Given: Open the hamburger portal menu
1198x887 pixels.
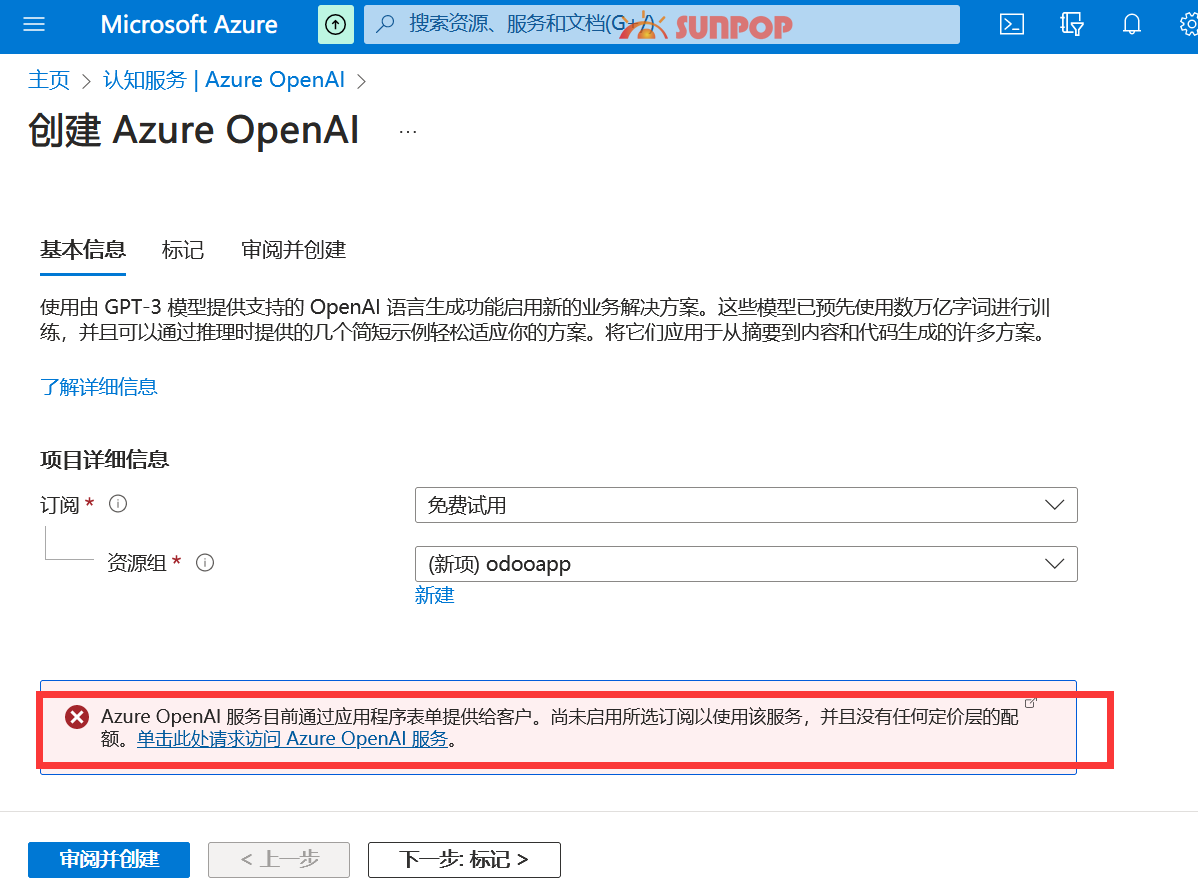Looking at the screenshot, I should [x=34, y=25].
